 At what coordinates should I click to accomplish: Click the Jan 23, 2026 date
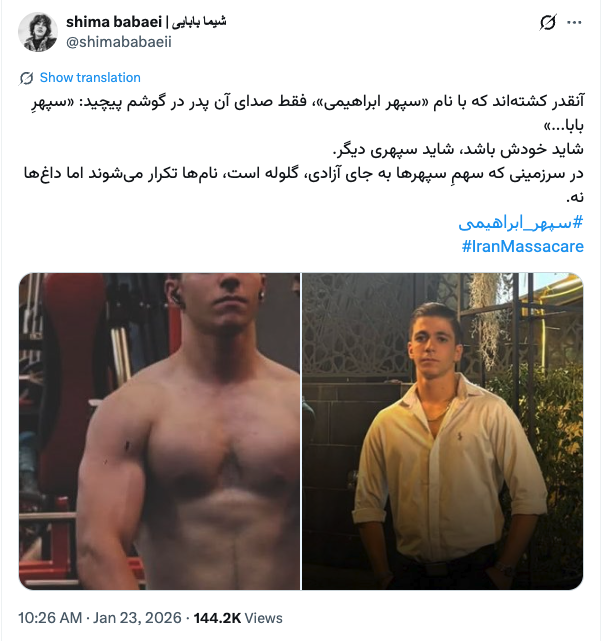click(x=137, y=618)
